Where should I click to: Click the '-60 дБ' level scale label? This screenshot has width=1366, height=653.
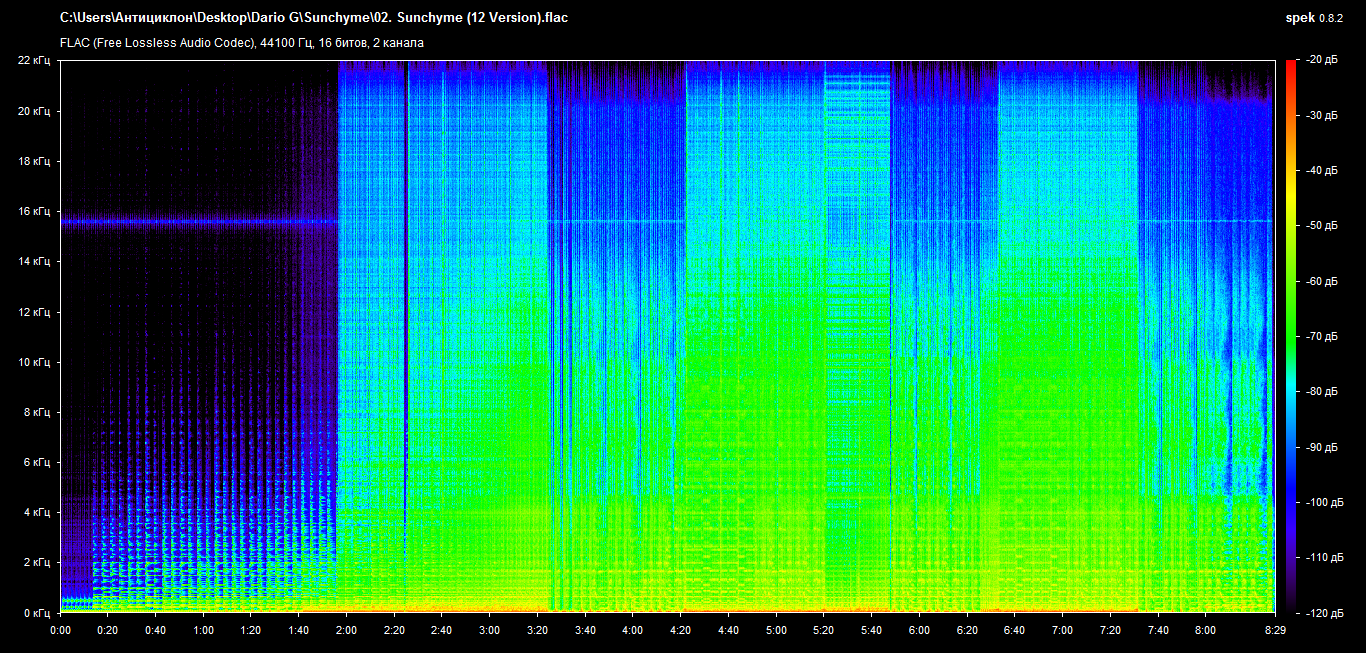pyautogui.click(x=1320, y=281)
